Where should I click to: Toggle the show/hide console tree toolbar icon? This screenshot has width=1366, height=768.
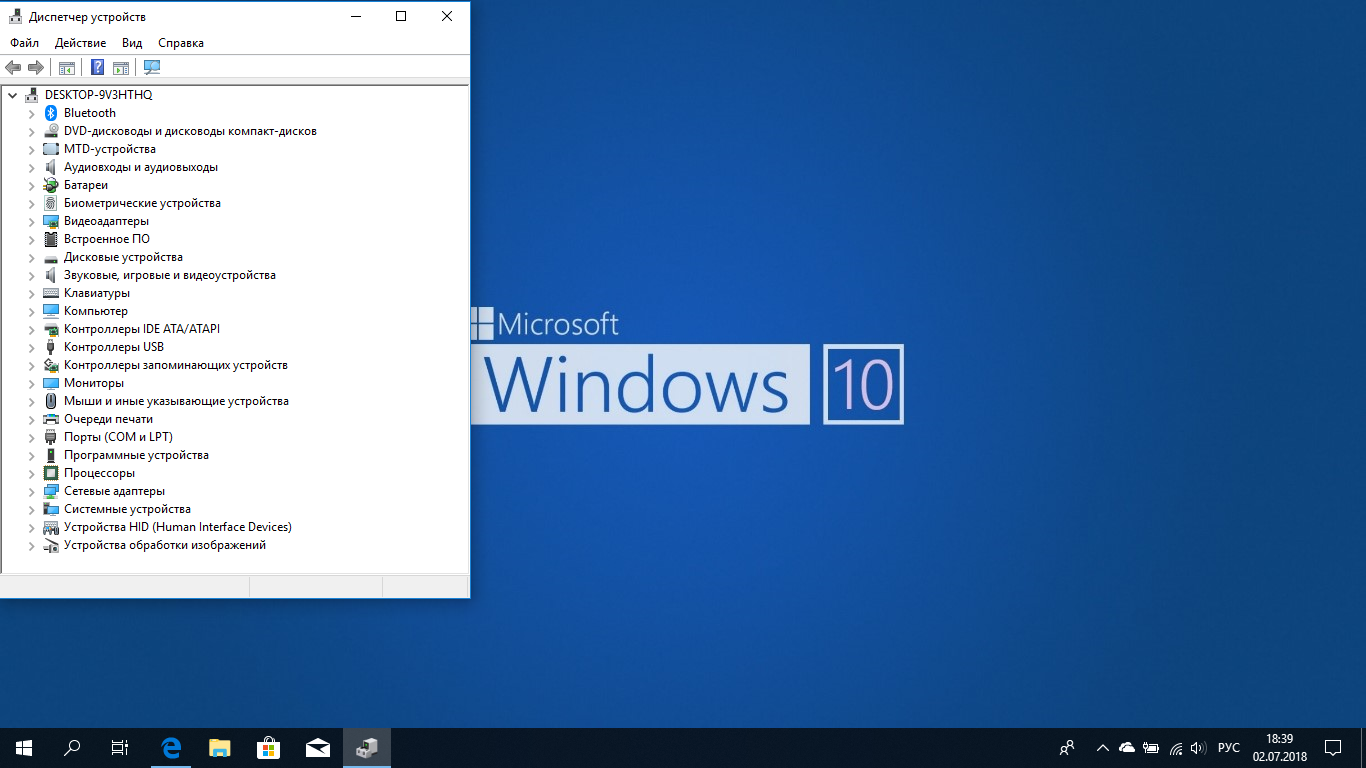click(67, 67)
